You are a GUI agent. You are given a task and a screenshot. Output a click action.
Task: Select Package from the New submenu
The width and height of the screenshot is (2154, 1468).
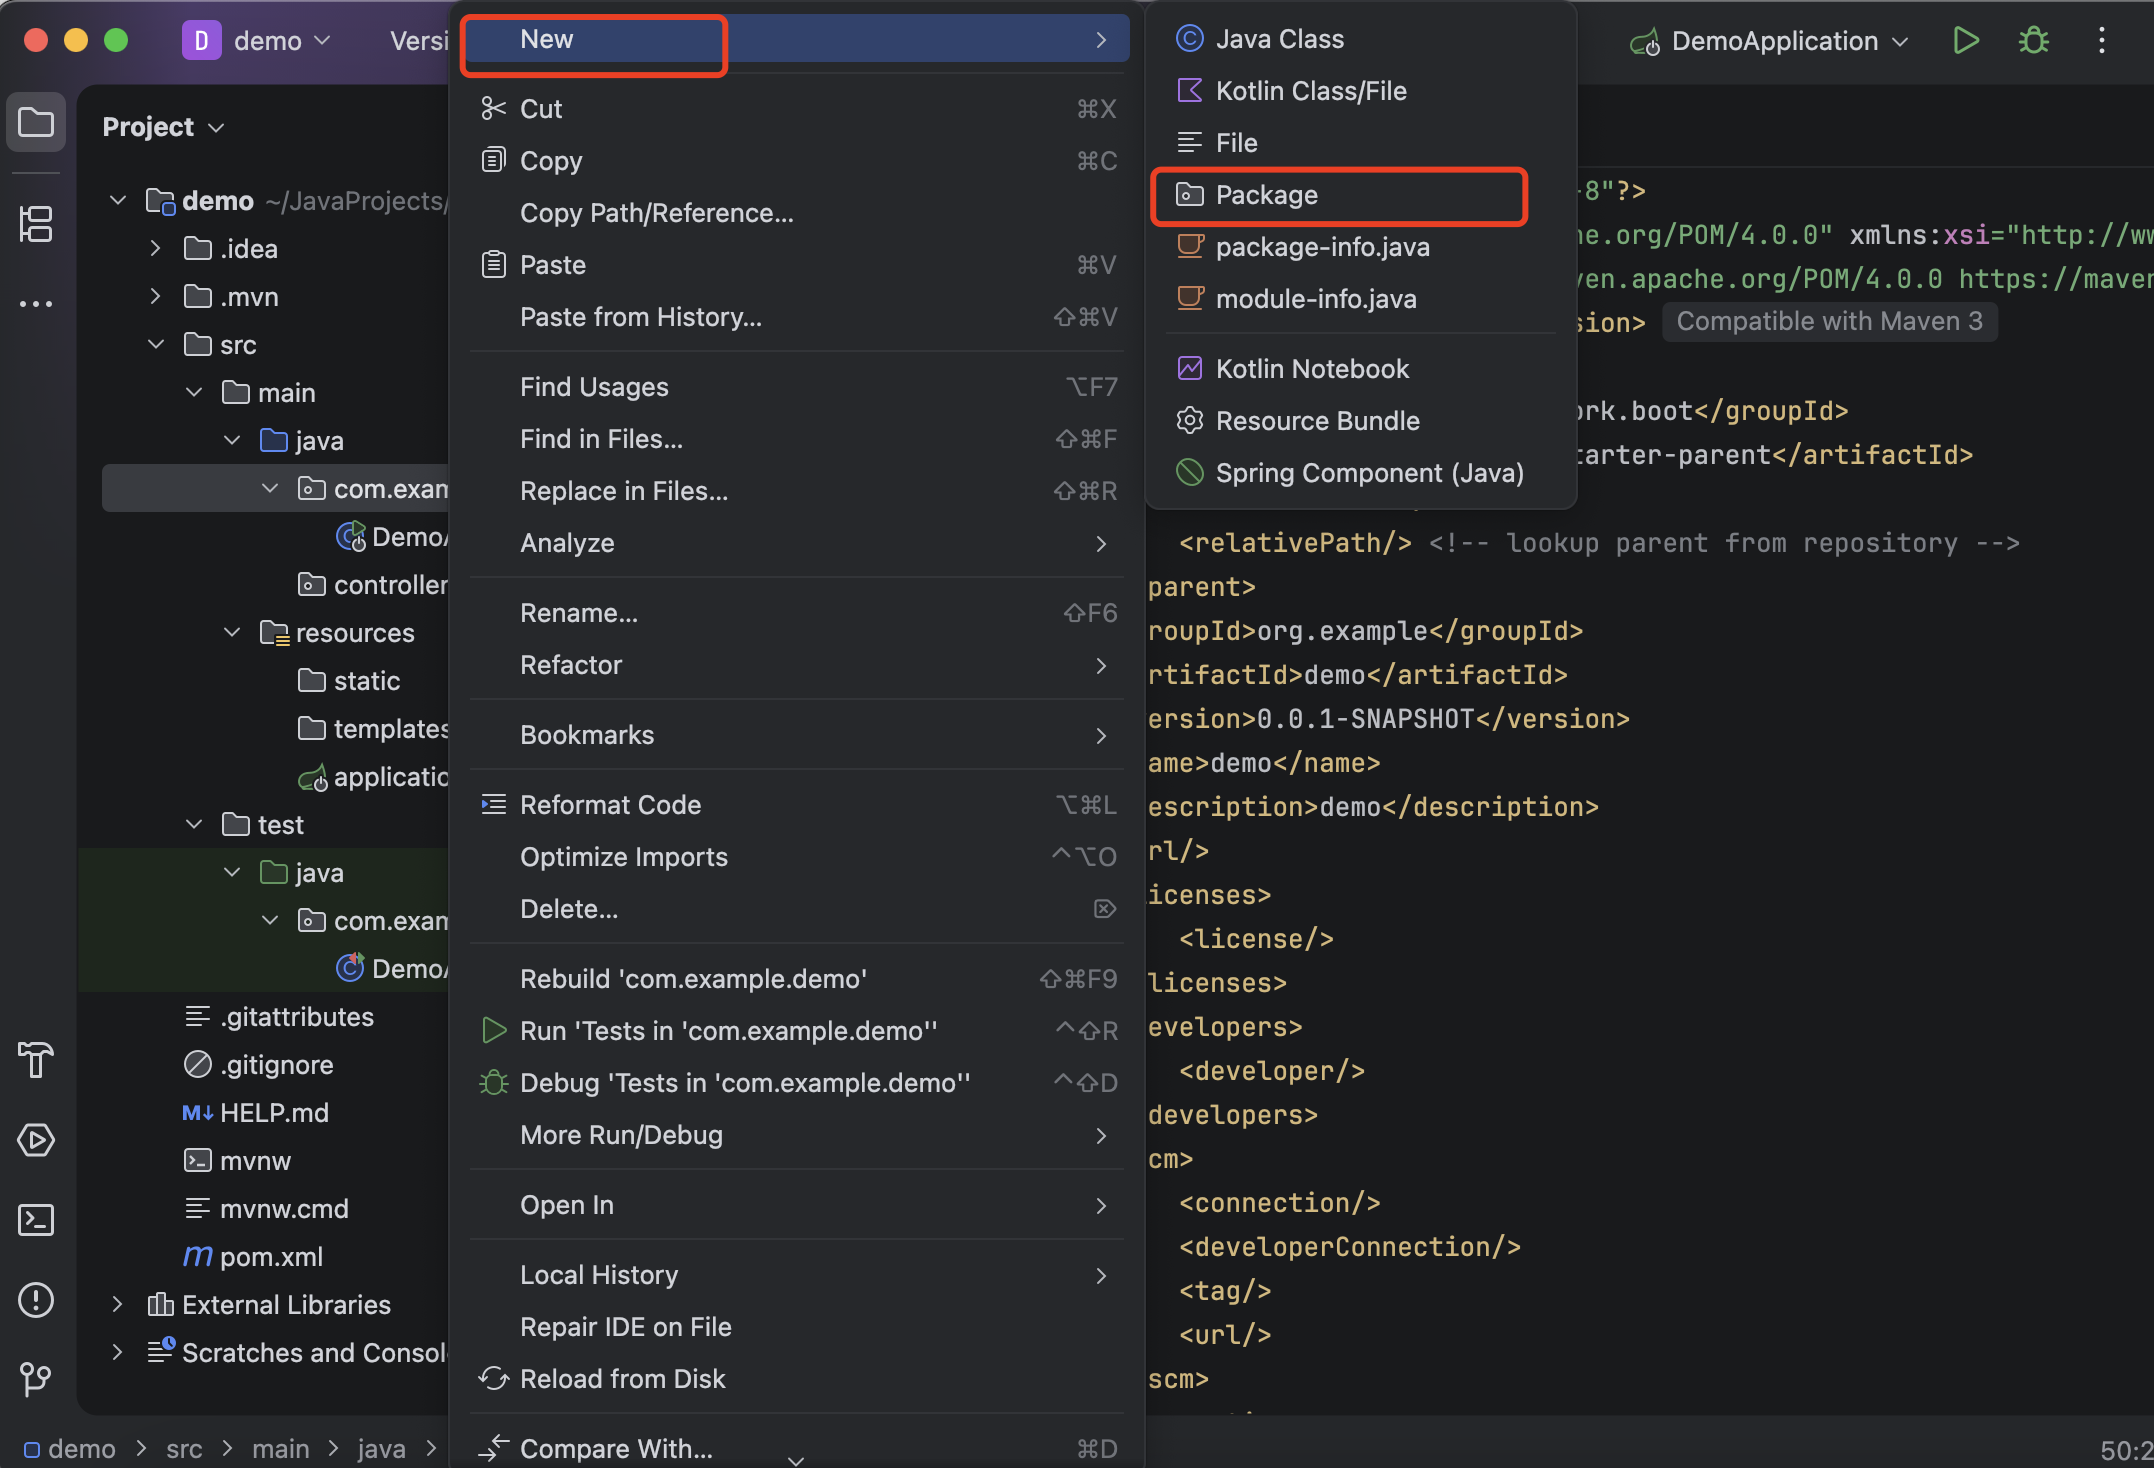[x=1266, y=195]
